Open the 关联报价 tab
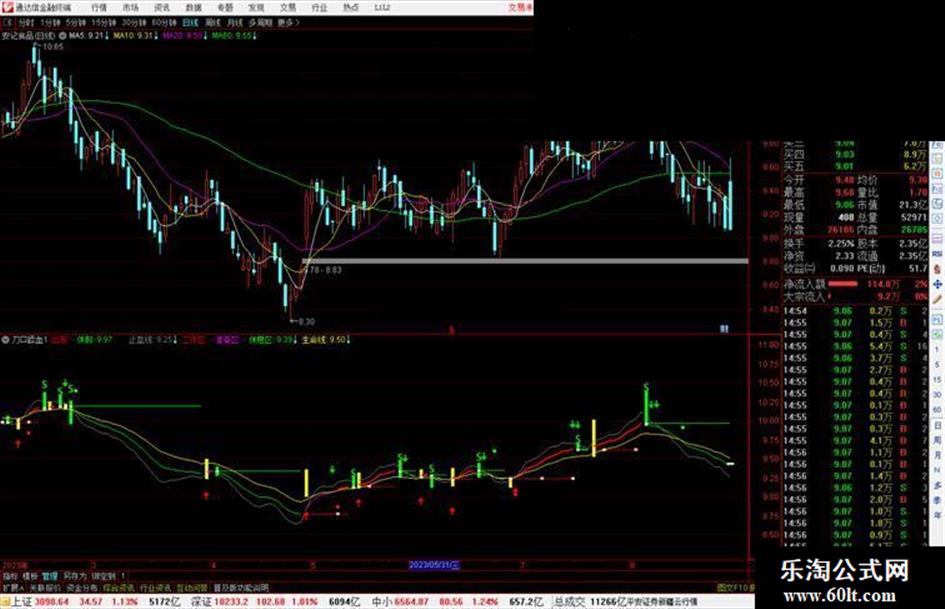945x609 pixels. tap(45, 587)
